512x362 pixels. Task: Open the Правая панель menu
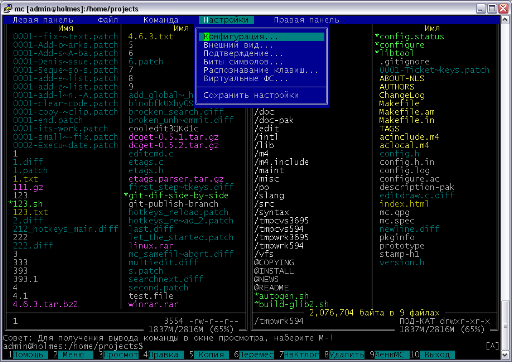click(306, 20)
